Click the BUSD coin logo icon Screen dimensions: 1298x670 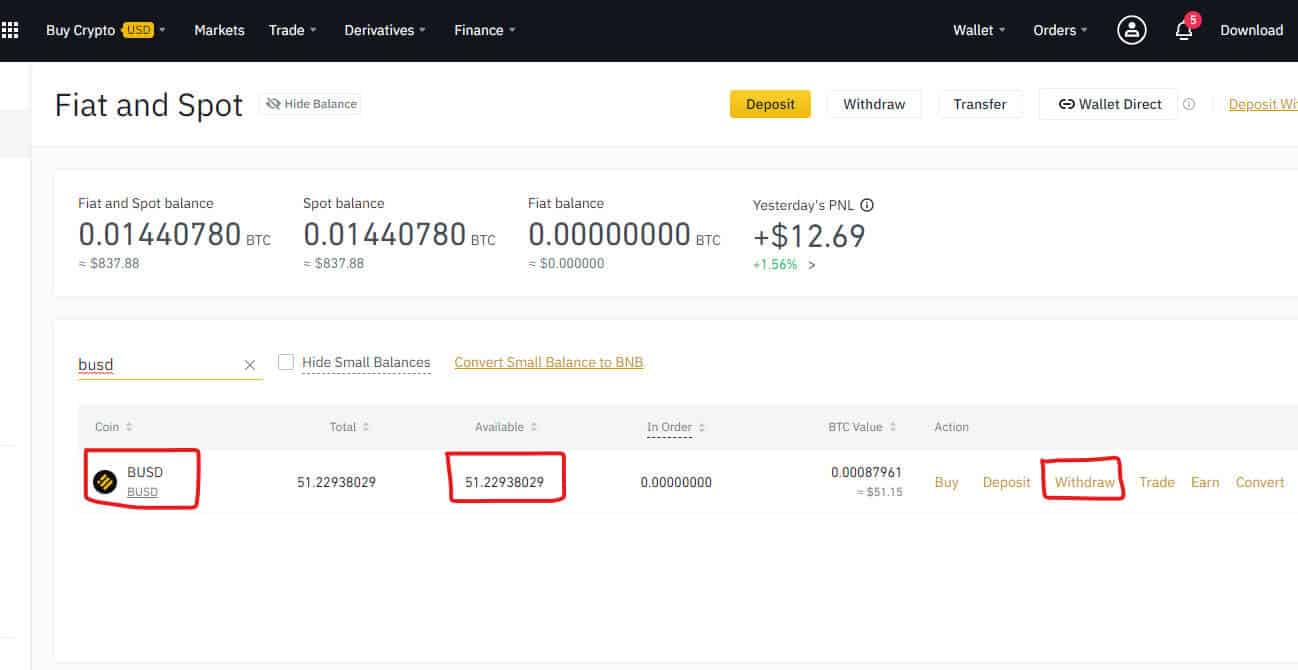105,482
